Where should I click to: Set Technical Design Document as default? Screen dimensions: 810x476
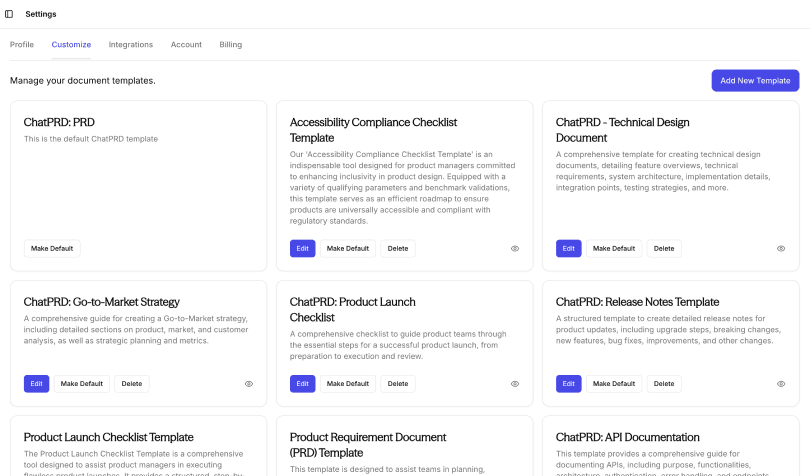click(x=614, y=248)
